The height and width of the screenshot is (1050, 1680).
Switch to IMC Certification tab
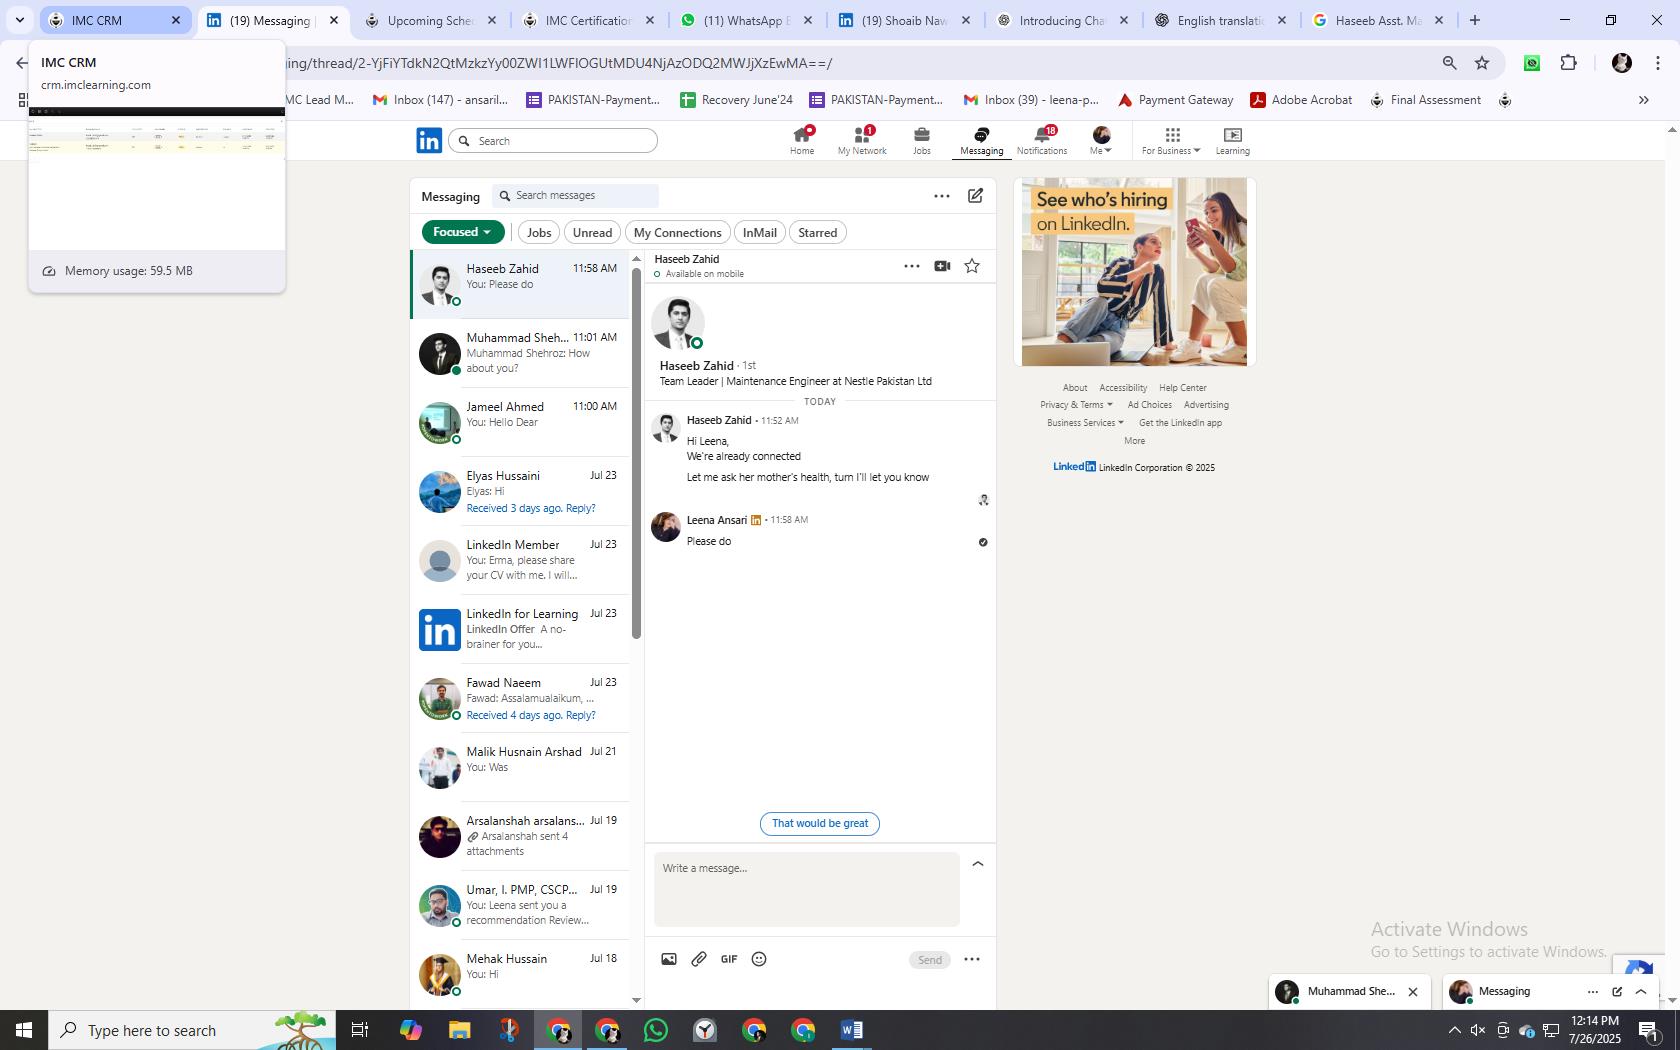(587, 20)
